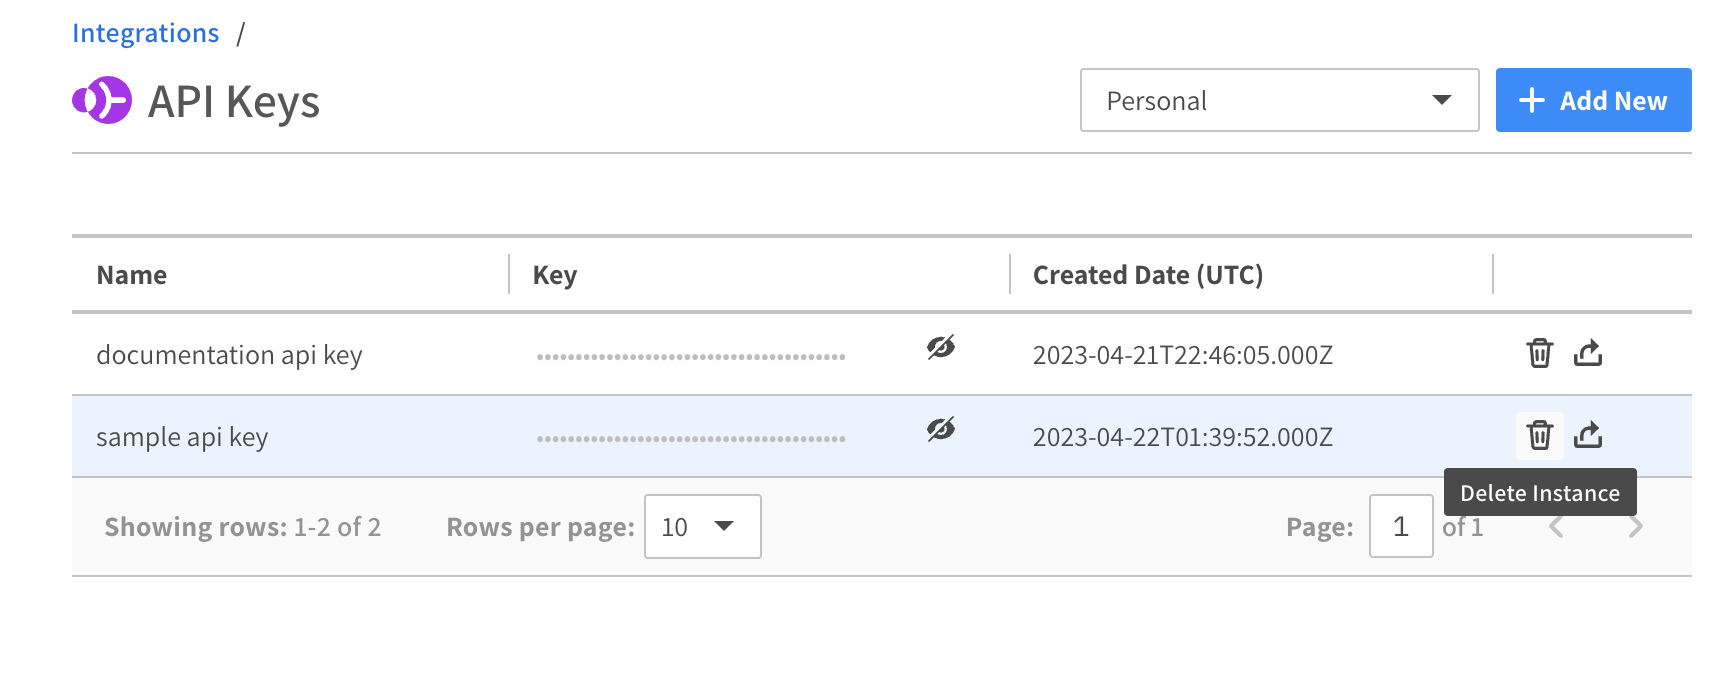Open the Personal workspace dropdown

point(1279,100)
